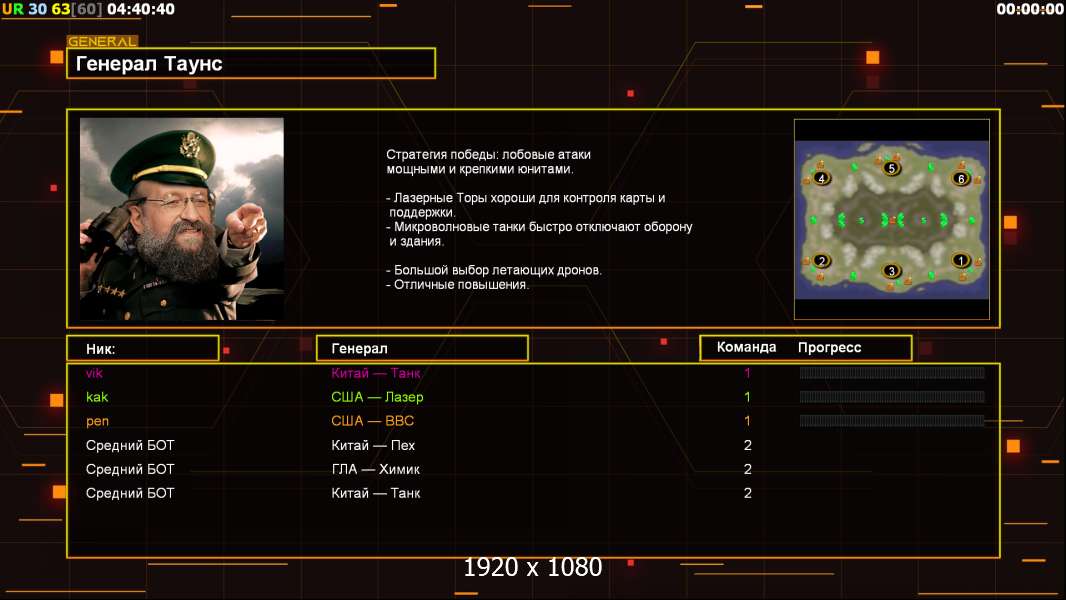Click the Лазерные Торы strategy line
The width and height of the screenshot is (1066, 600).
coord(526,205)
